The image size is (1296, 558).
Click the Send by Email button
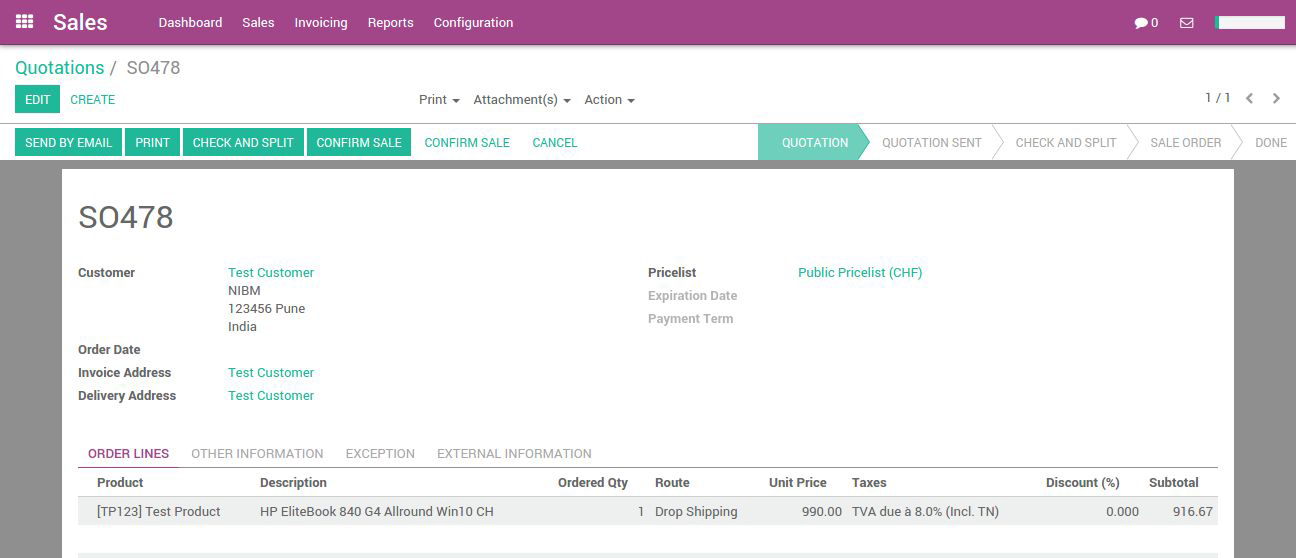pos(68,142)
